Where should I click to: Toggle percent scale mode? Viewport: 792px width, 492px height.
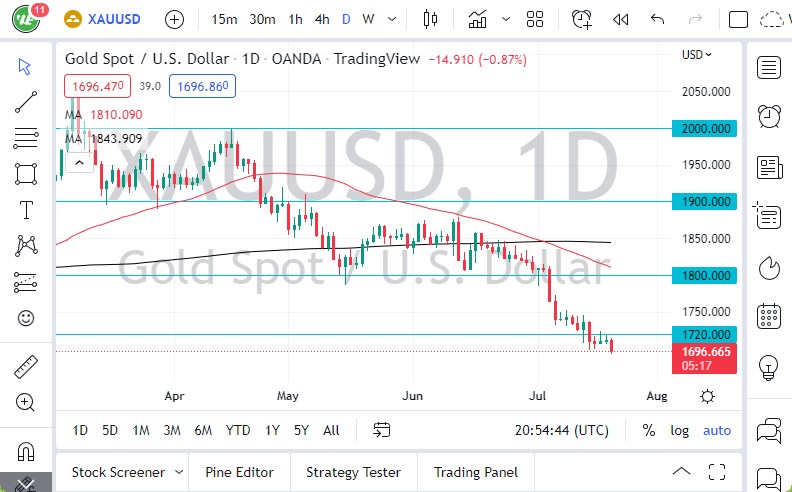coord(649,430)
